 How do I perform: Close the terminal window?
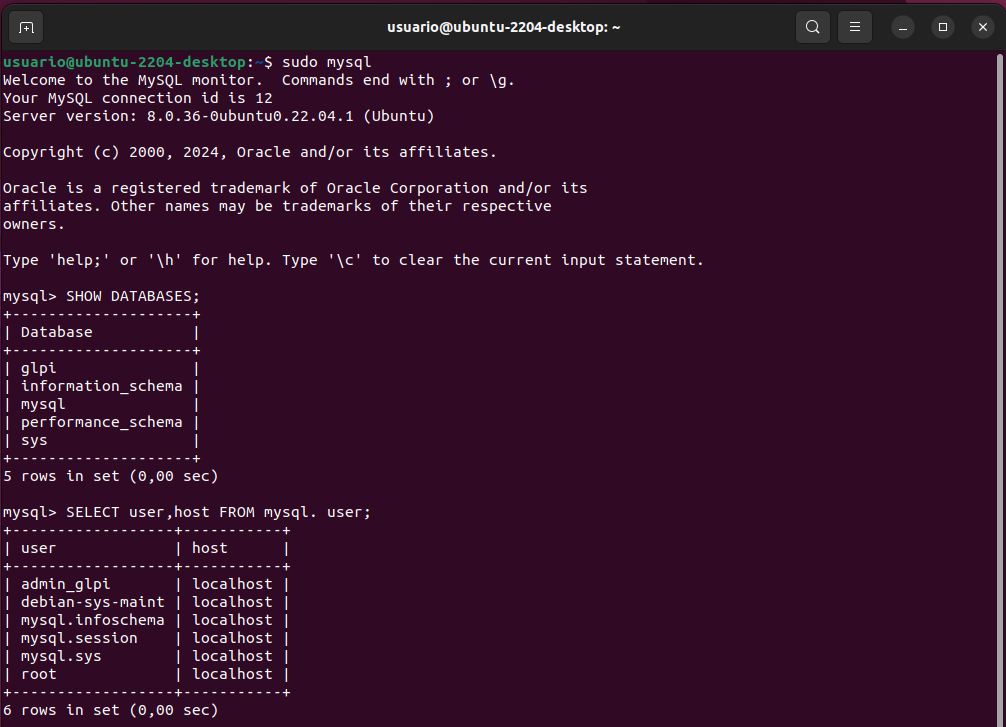tap(980, 27)
